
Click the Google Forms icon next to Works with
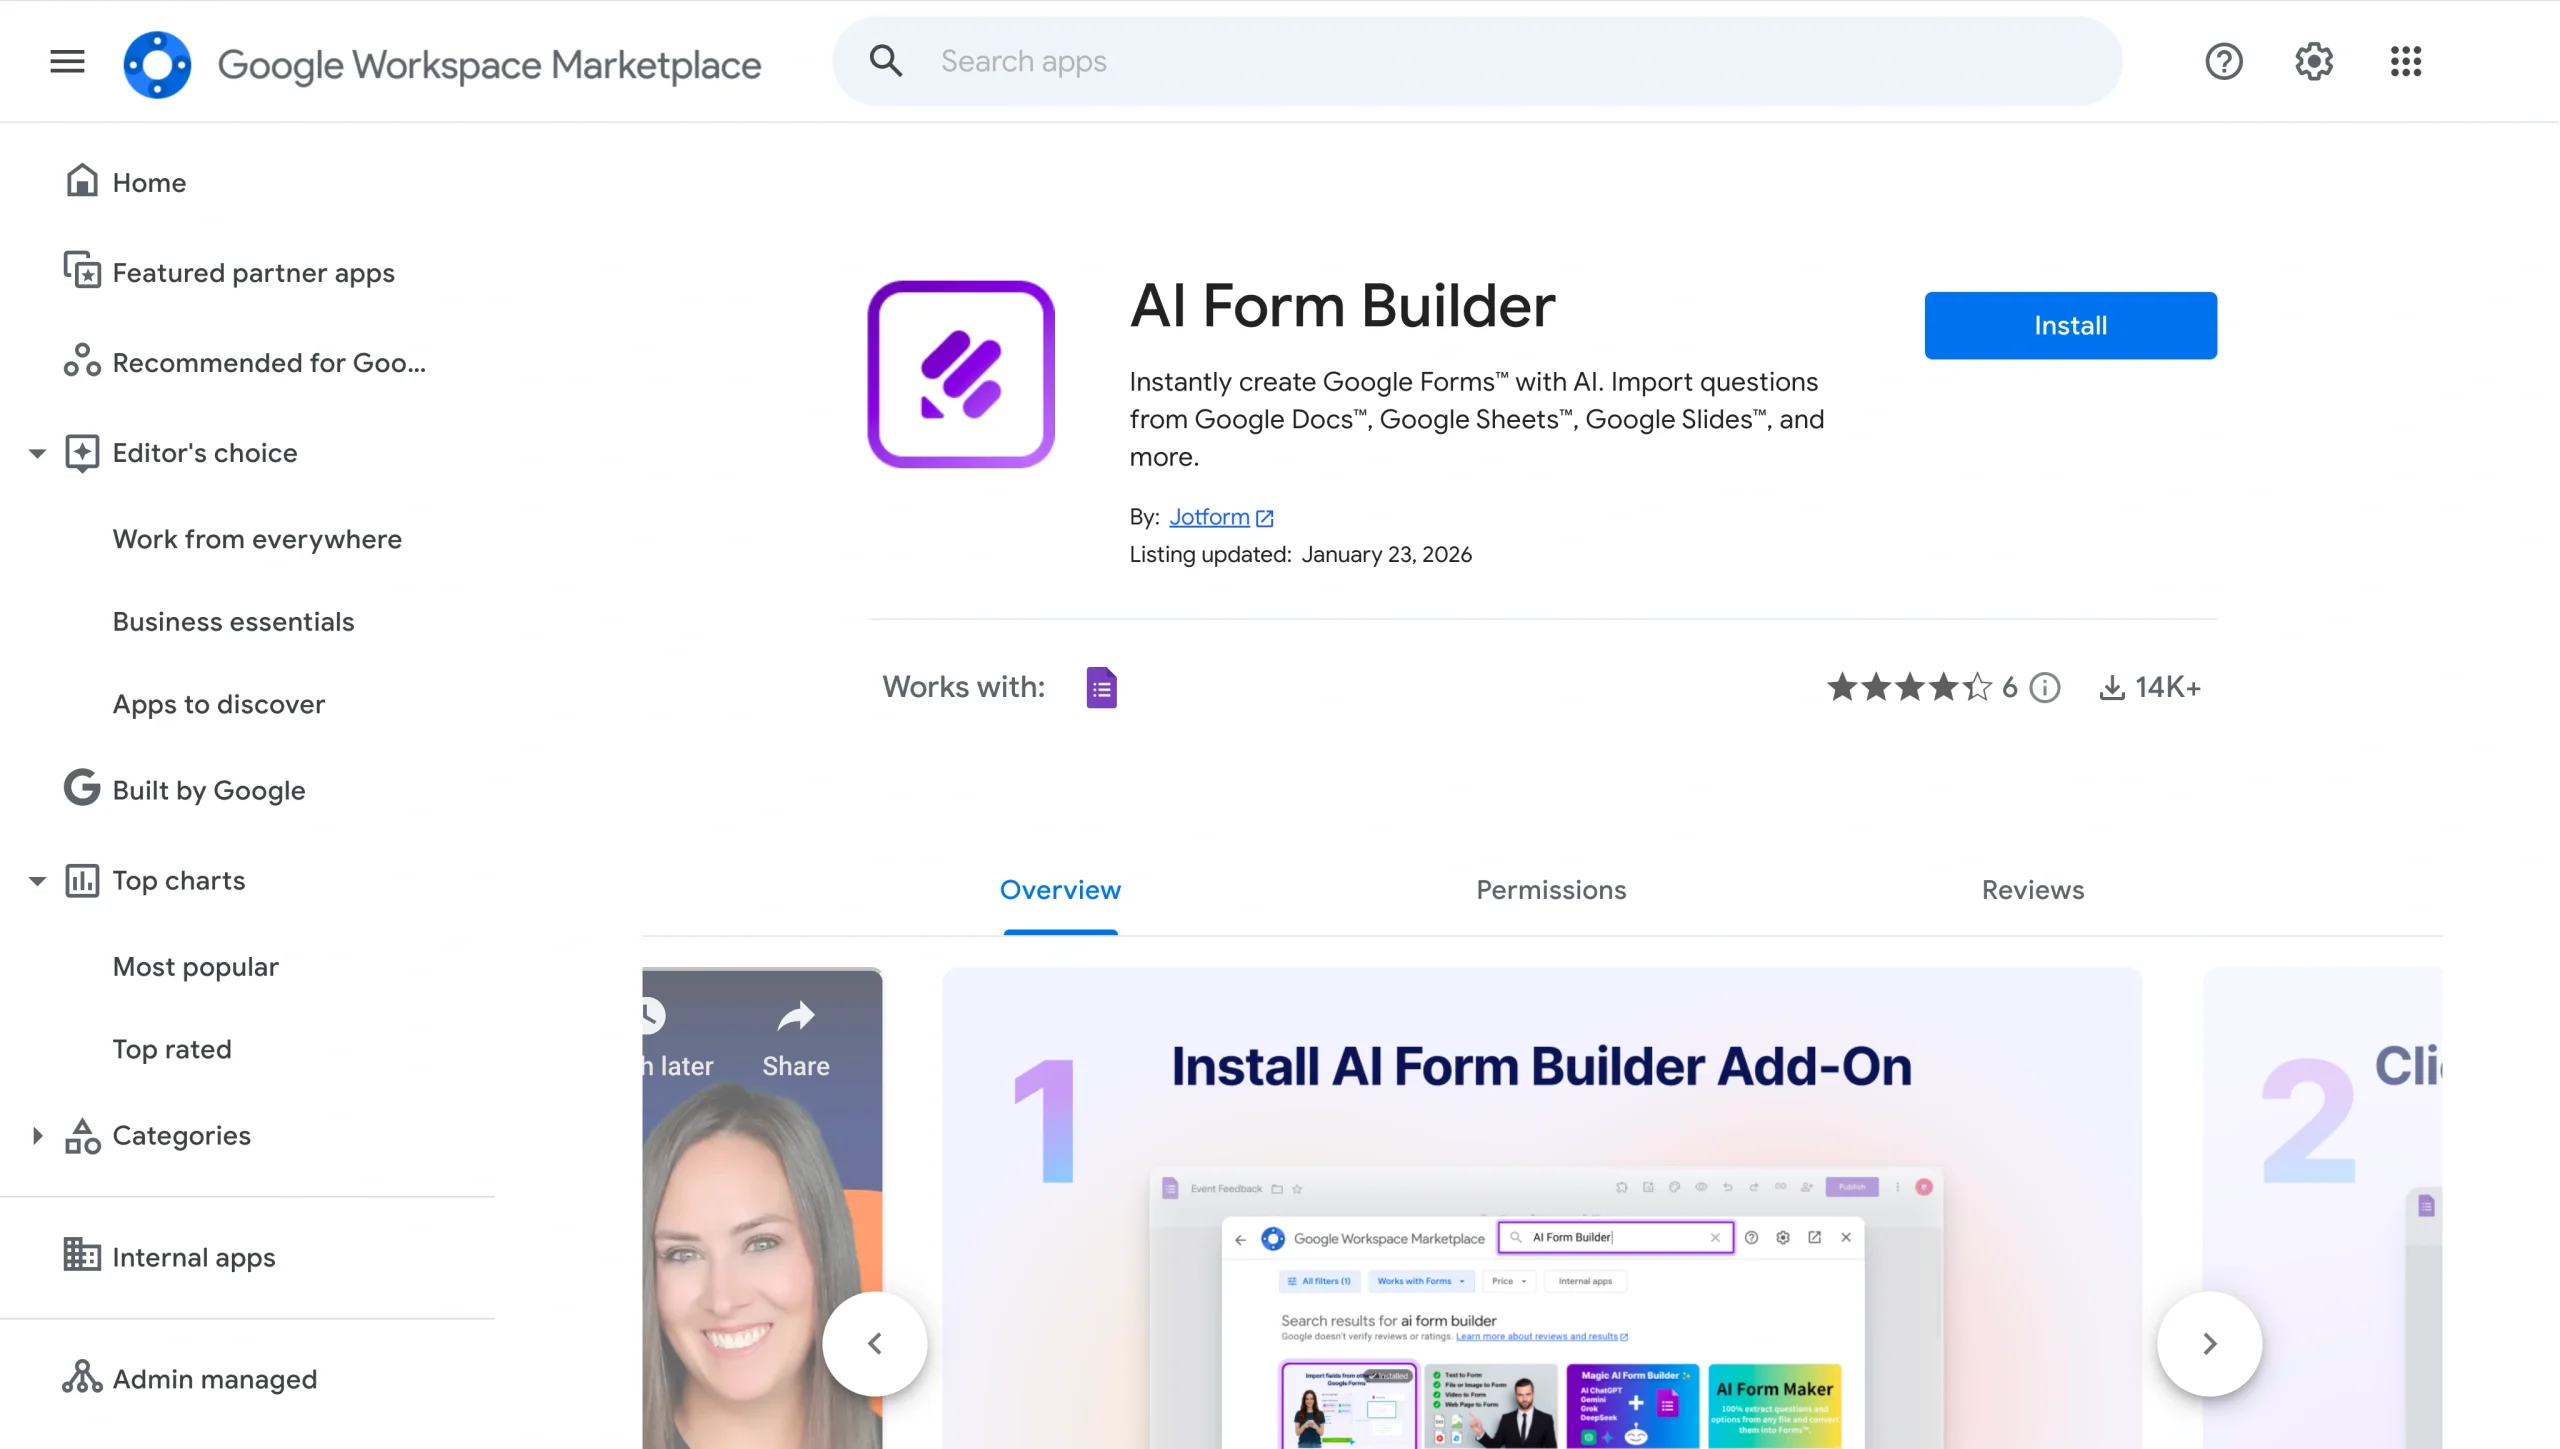tap(1100, 687)
